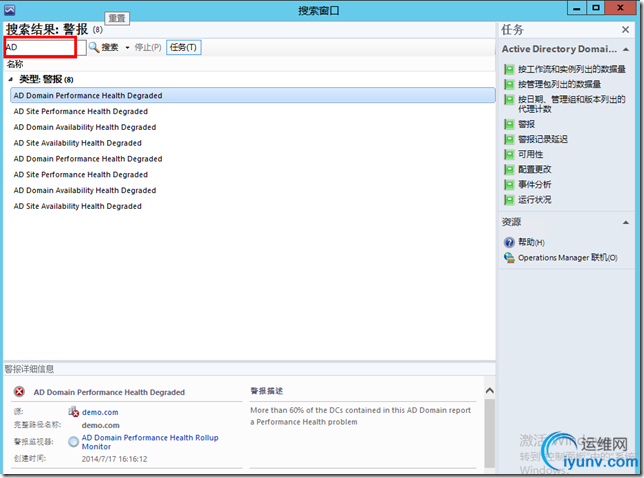This screenshot has width=644, height=478.
Task: Collapse the 资源 resources section
Action: click(x=626, y=223)
